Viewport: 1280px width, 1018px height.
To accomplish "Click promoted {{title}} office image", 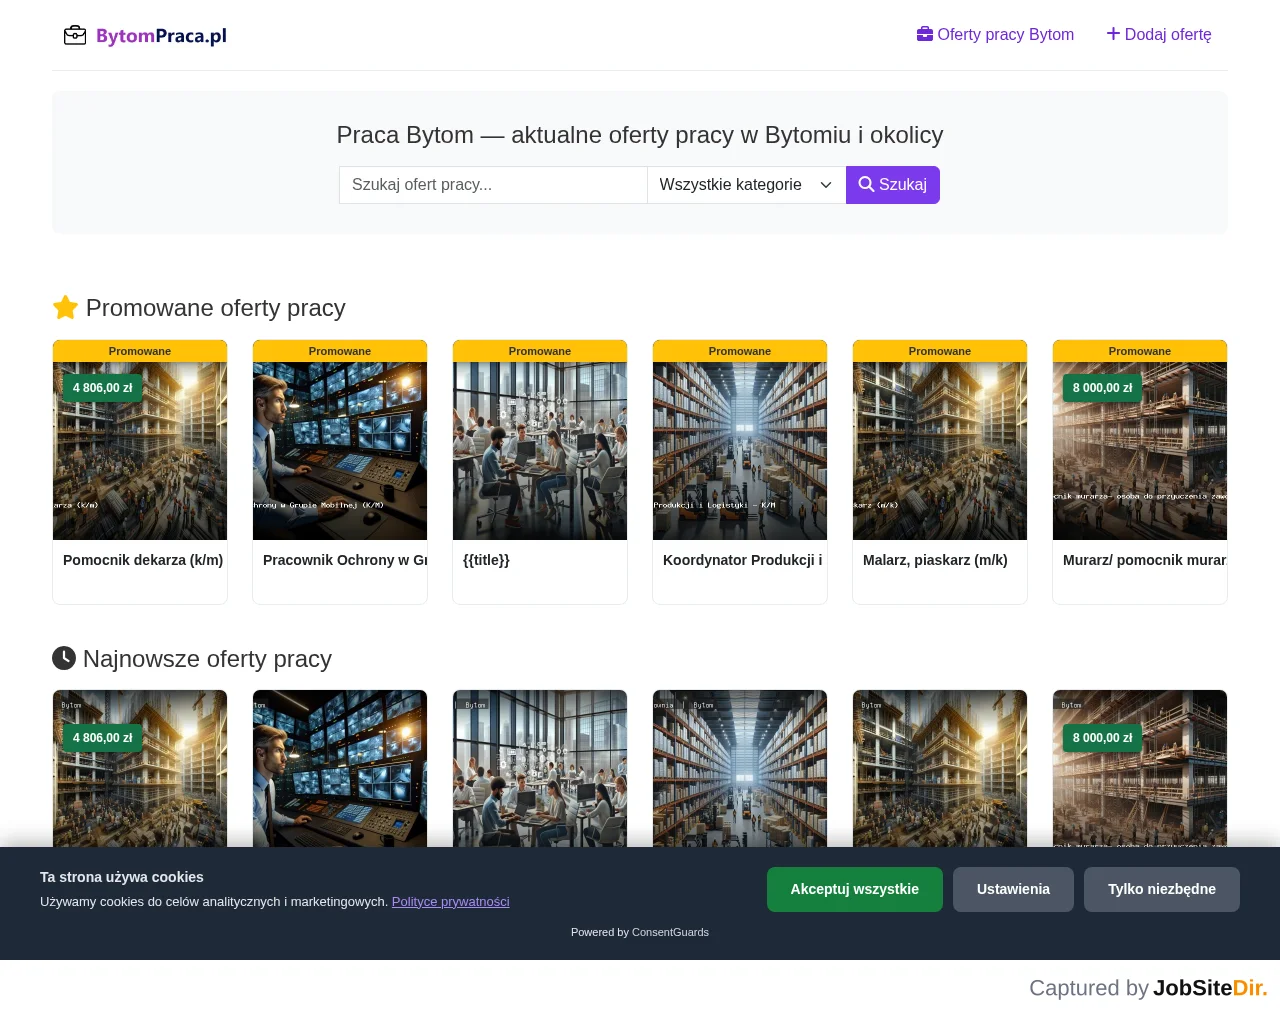I will [x=540, y=451].
